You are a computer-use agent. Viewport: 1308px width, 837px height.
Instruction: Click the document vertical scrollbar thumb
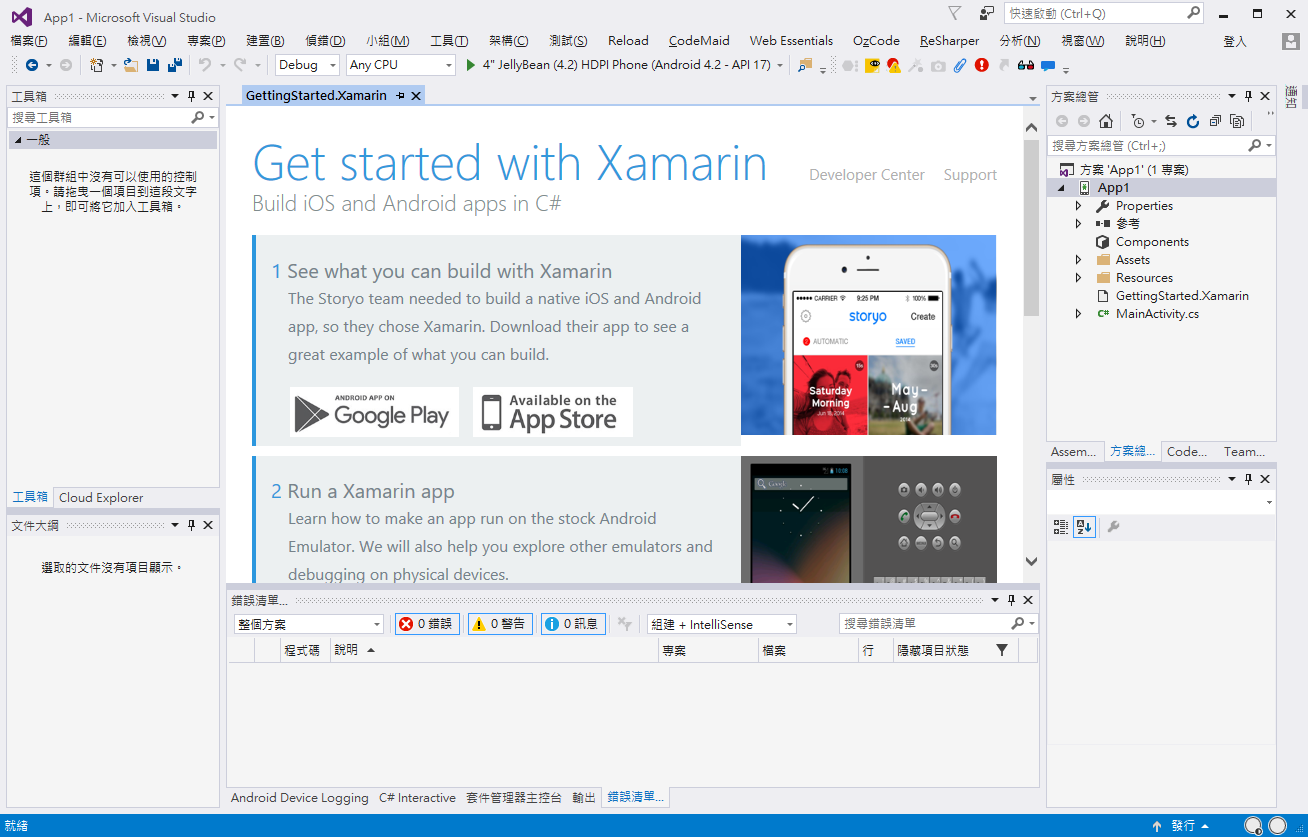click(1031, 229)
